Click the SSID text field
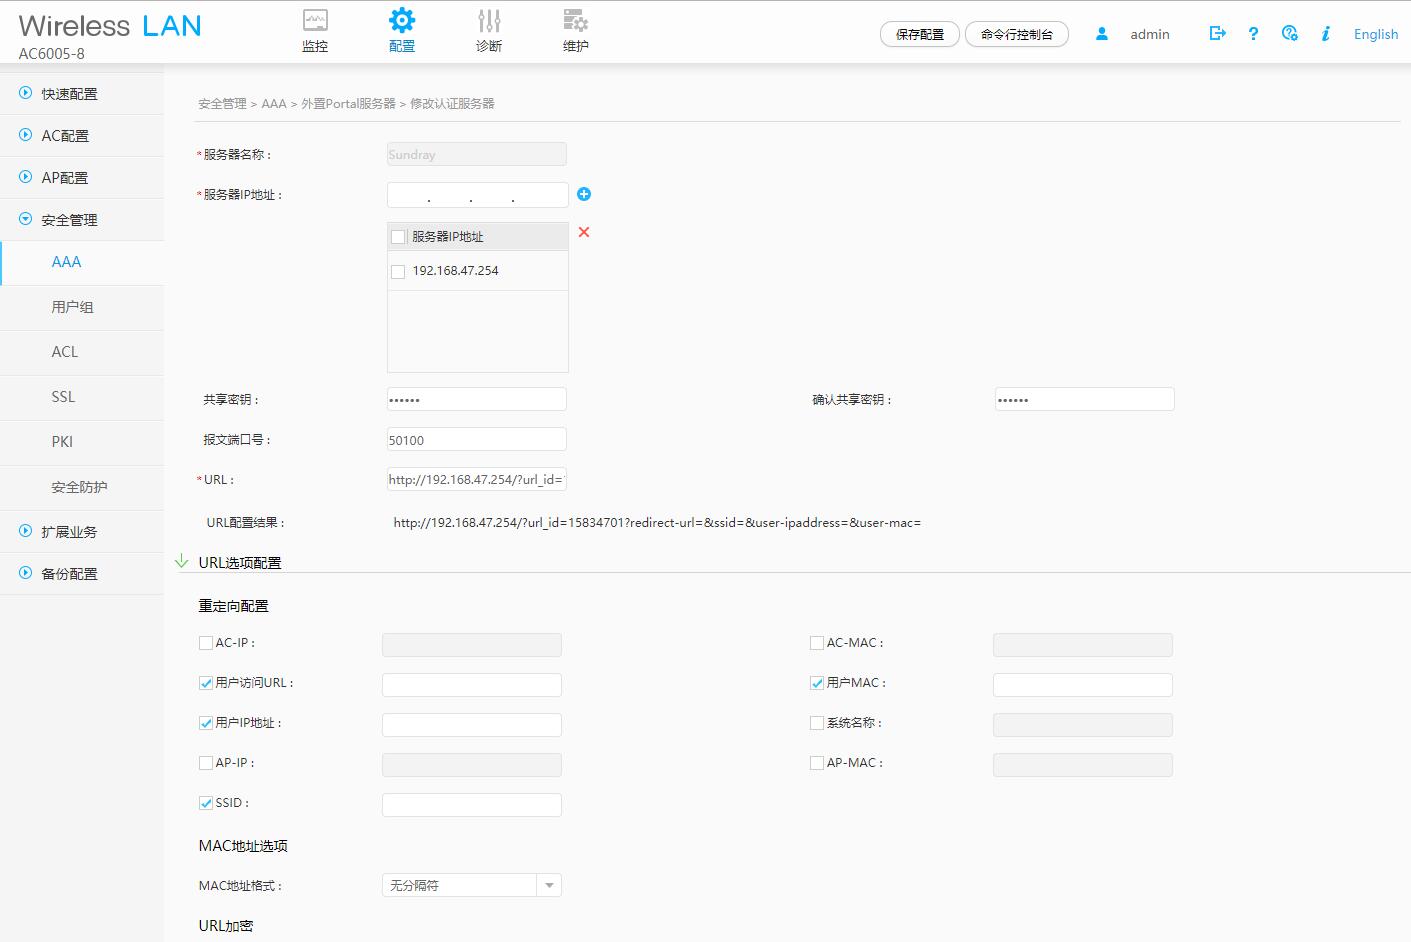 tap(472, 805)
